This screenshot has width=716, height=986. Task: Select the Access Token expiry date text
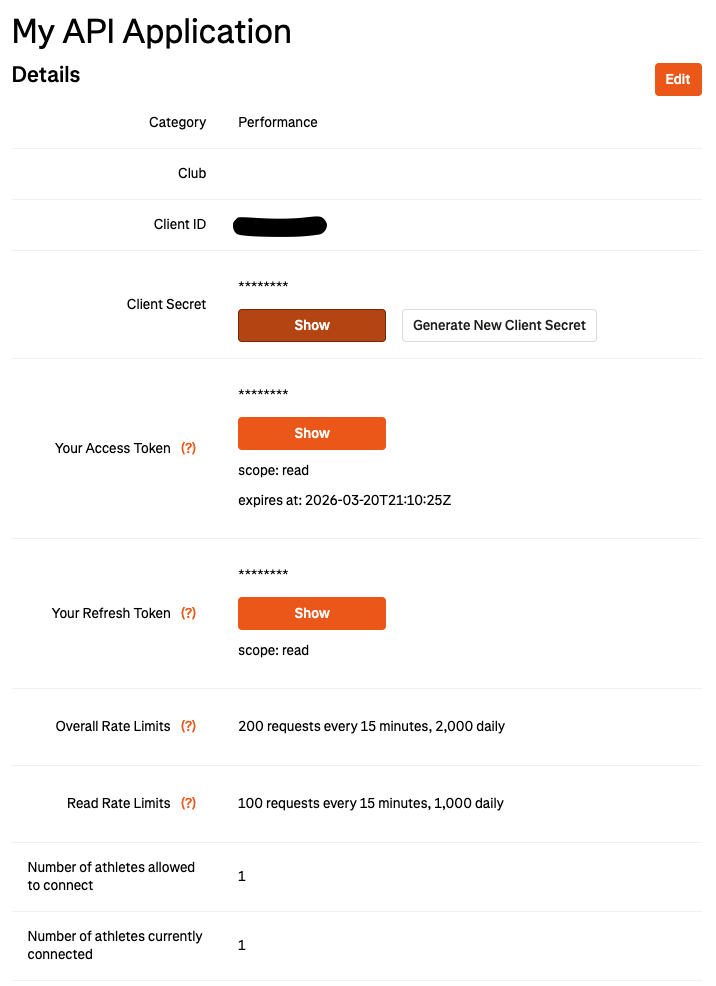pos(345,500)
